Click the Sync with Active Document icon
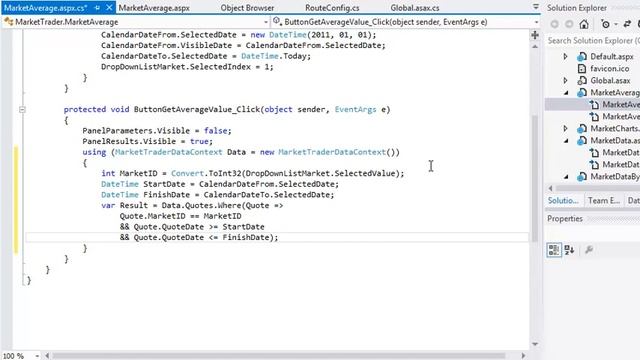640x360 pixels. click(x=627, y=24)
